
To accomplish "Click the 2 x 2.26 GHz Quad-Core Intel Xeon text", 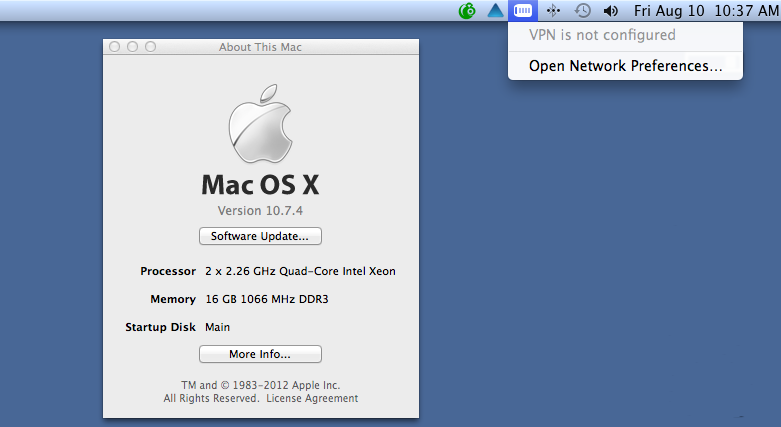I will click(x=300, y=271).
